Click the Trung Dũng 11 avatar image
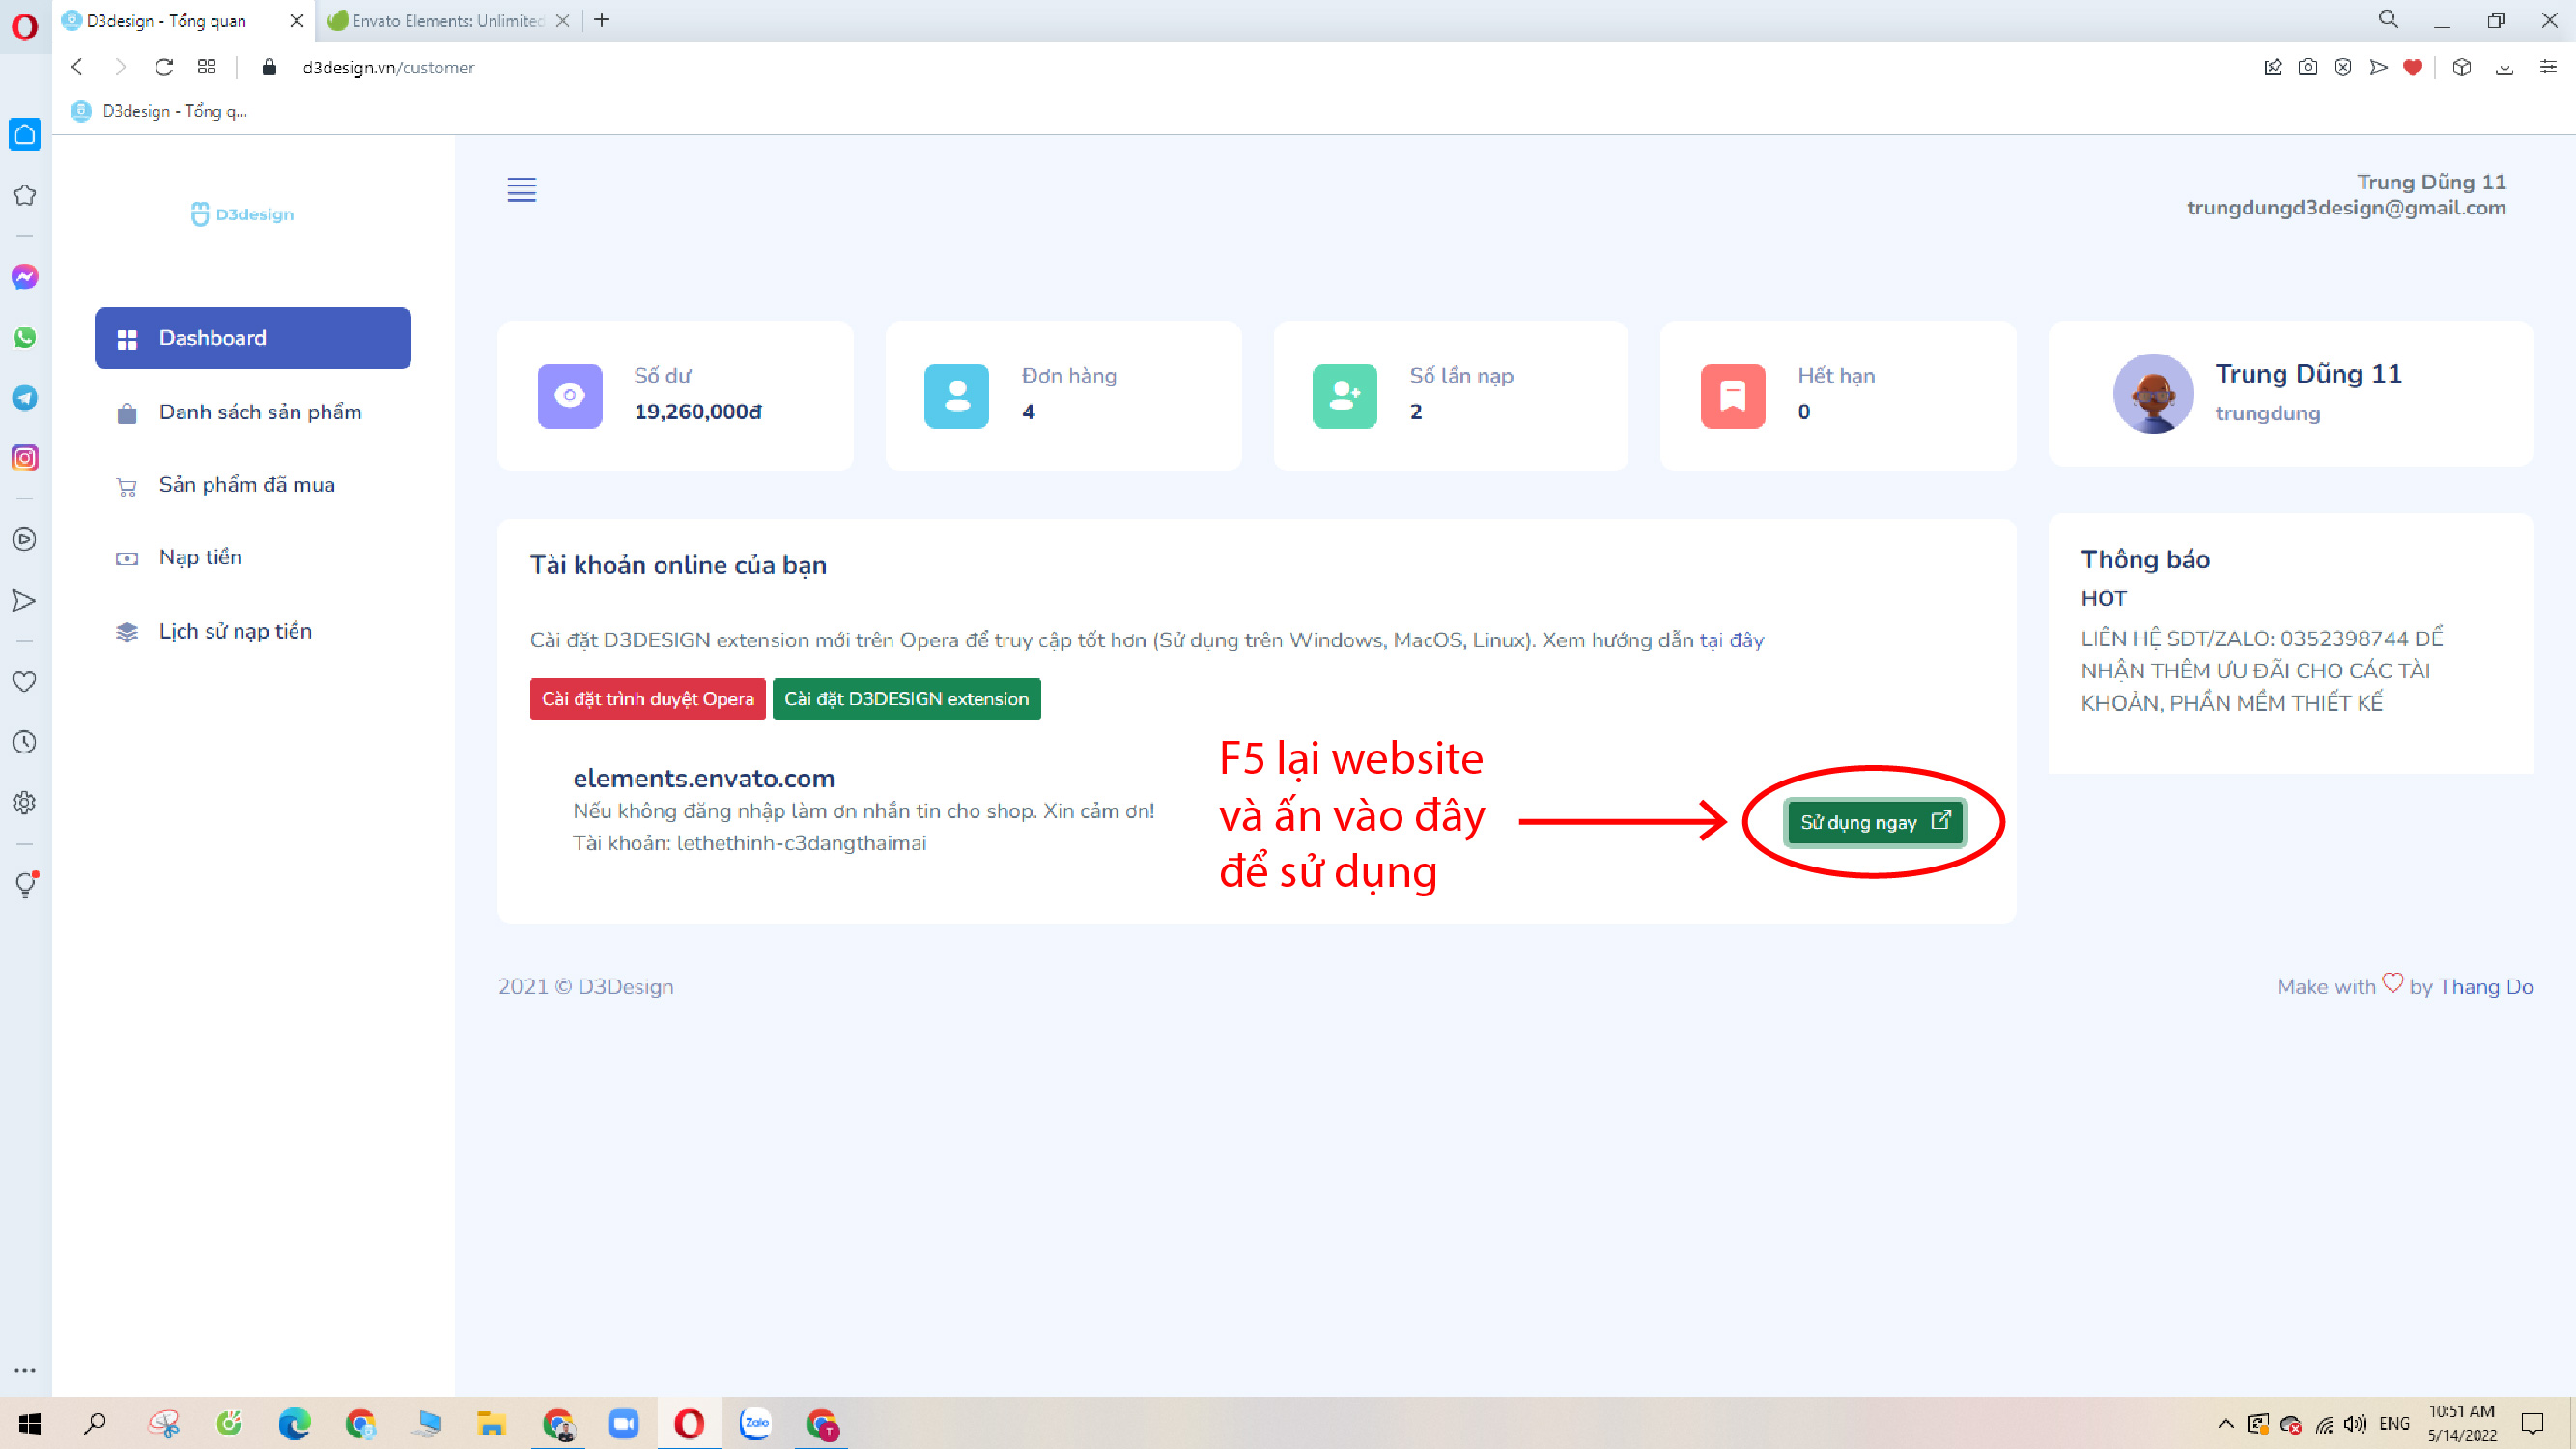The width and height of the screenshot is (2576, 1449). [2153, 393]
